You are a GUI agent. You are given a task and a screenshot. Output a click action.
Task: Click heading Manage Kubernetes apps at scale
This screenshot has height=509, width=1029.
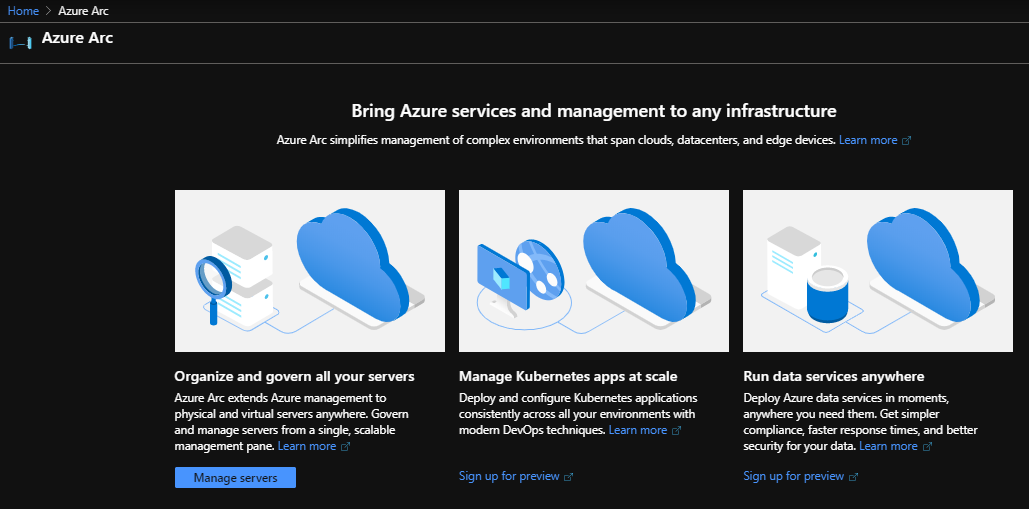(568, 377)
